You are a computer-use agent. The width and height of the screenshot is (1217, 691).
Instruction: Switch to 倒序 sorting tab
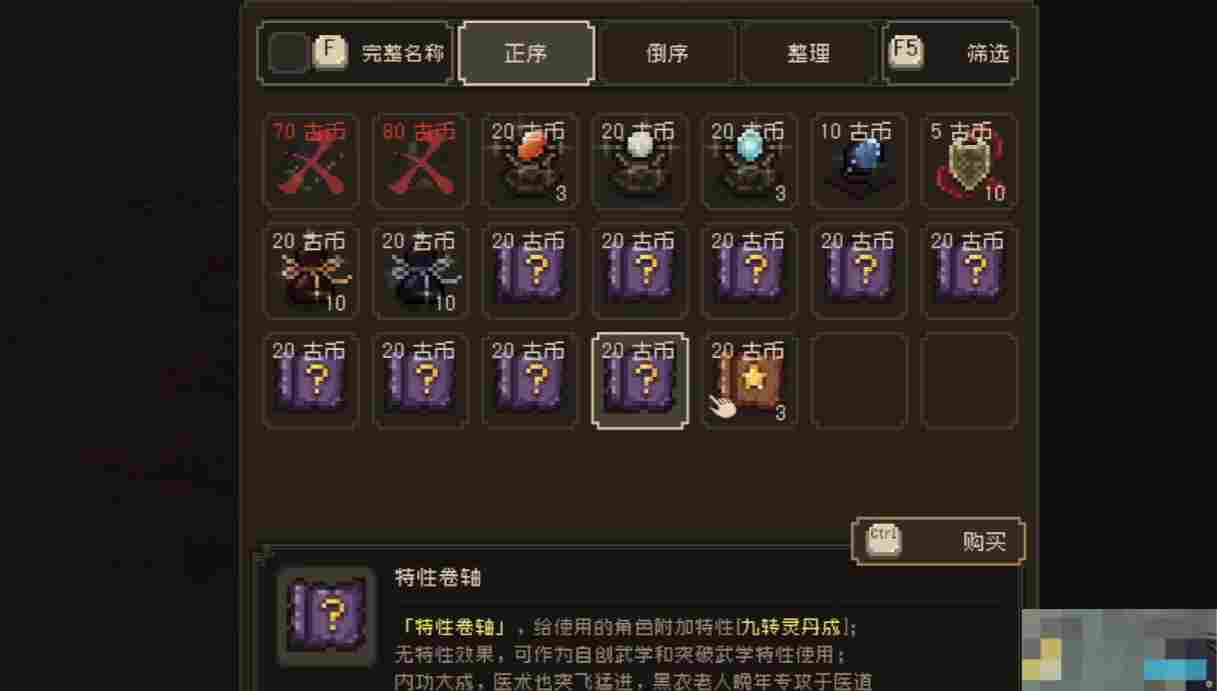pos(667,53)
